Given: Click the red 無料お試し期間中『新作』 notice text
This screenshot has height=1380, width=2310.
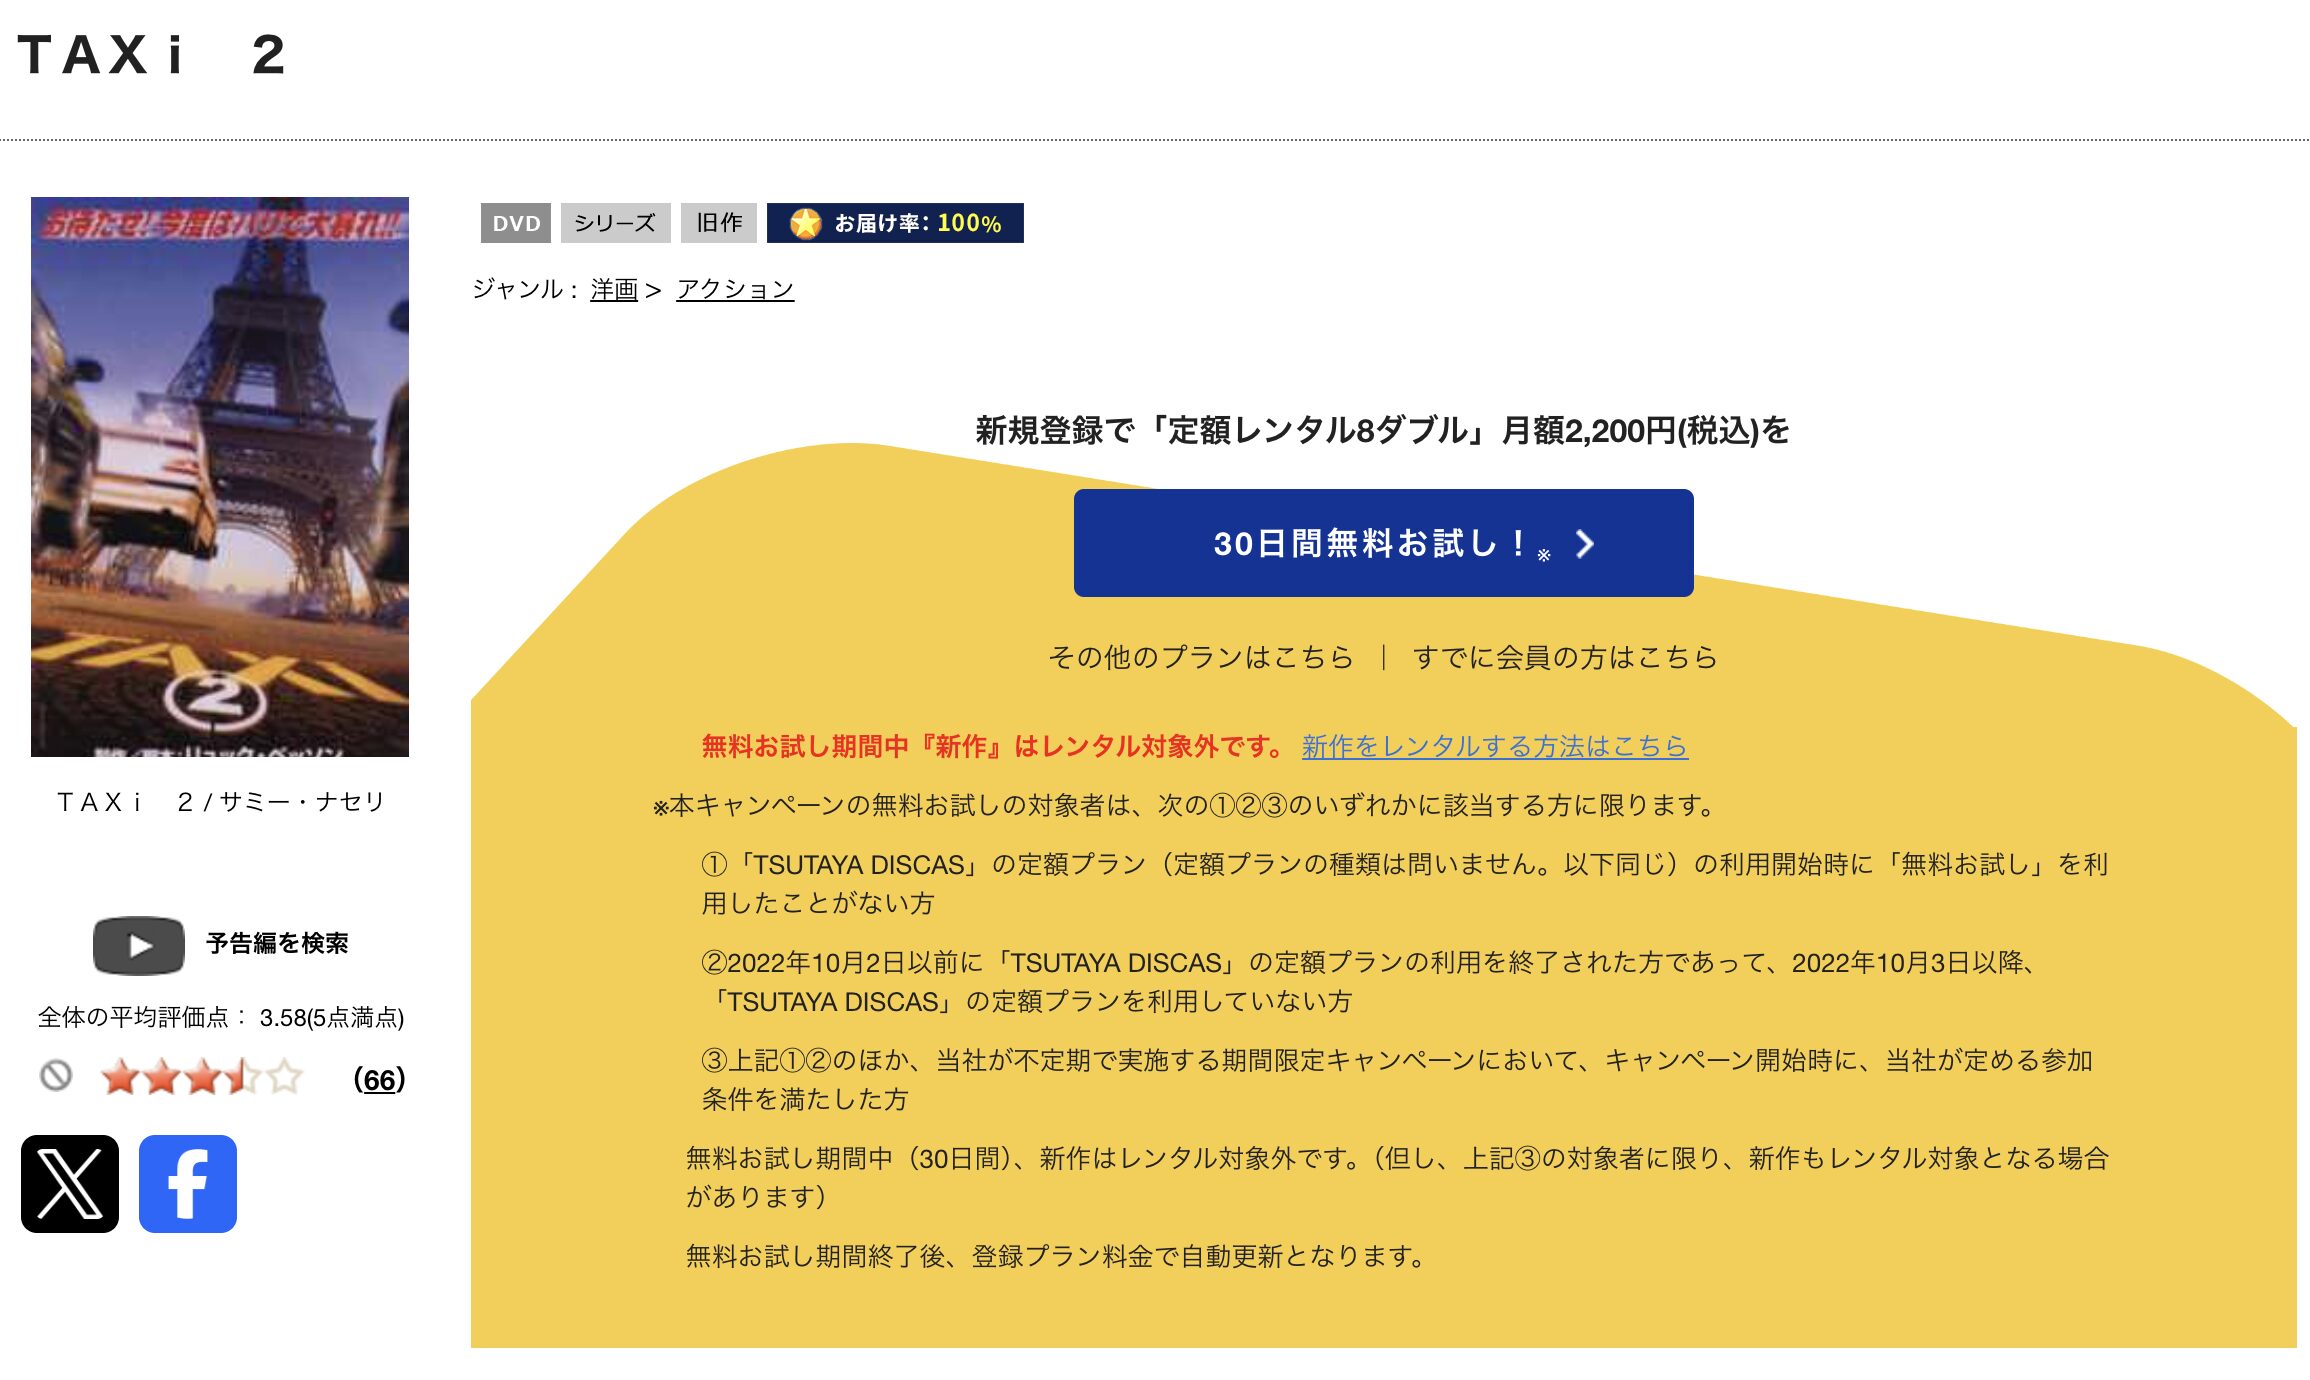Looking at the screenshot, I should click(992, 746).
